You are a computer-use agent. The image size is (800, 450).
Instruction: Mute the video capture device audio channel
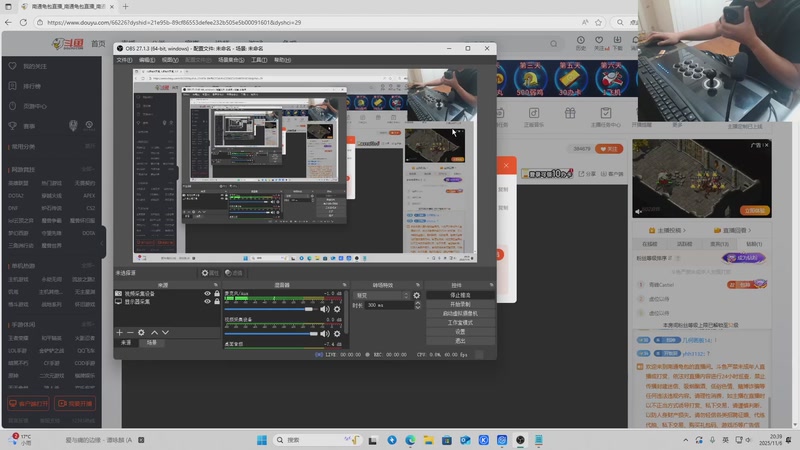point(324,334)
